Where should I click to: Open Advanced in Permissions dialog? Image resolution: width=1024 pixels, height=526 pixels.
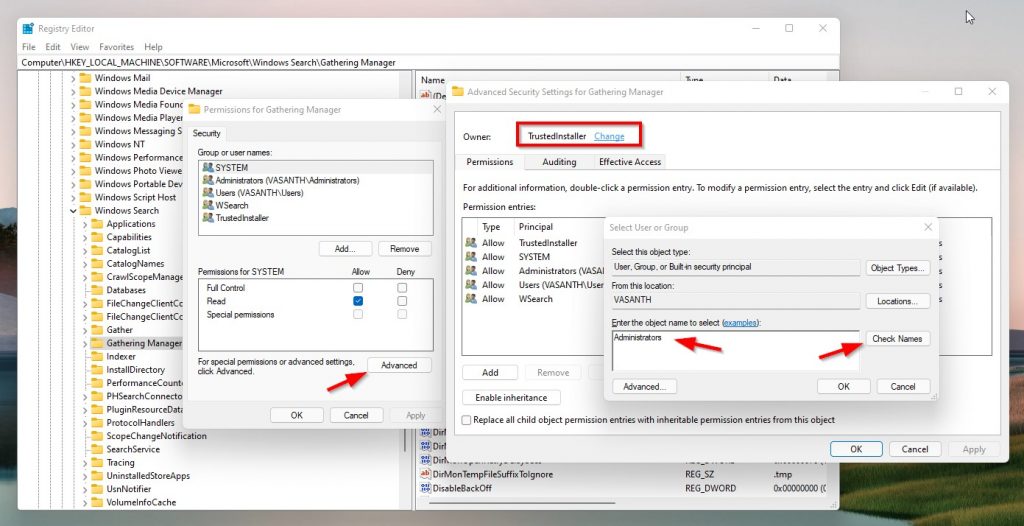[399, 365]
